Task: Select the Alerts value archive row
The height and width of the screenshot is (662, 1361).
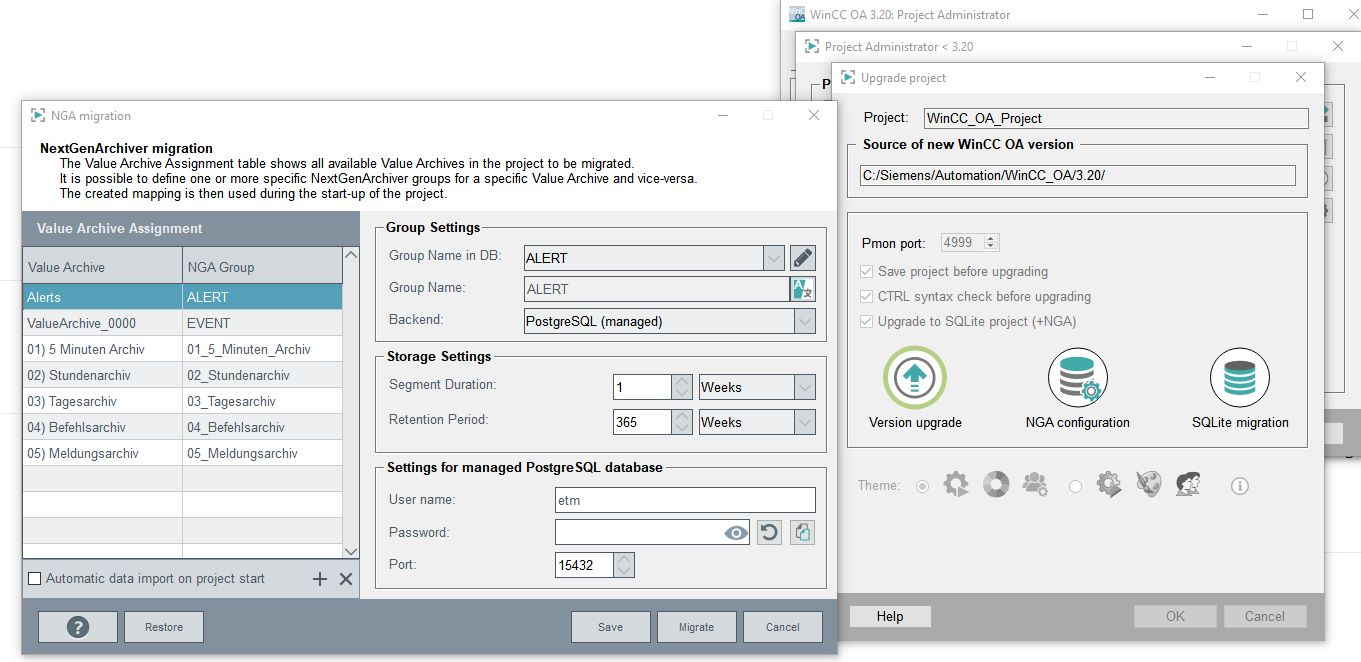Action: pos(182,297)
